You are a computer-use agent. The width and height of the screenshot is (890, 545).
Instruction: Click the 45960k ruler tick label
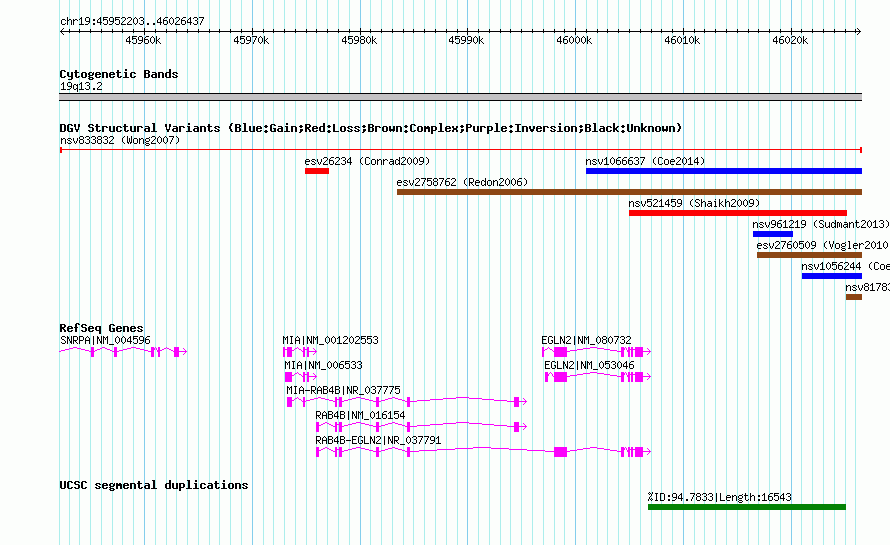point(143,40)
